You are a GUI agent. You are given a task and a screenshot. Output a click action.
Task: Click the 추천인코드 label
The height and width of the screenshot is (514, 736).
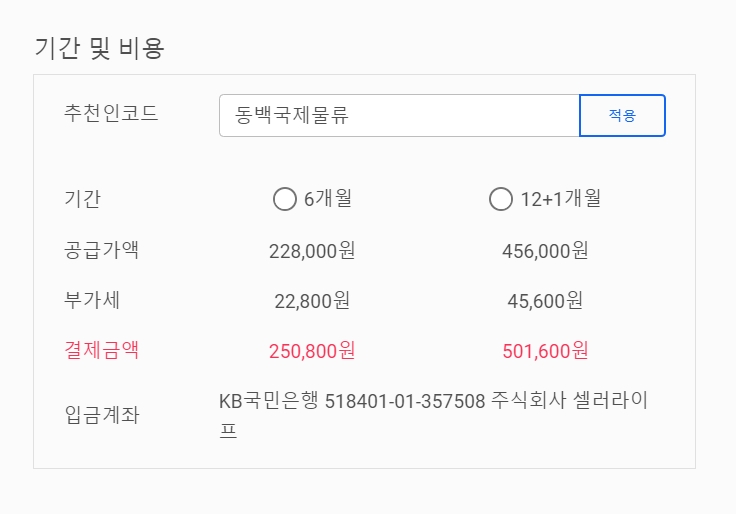coord(111,113)
